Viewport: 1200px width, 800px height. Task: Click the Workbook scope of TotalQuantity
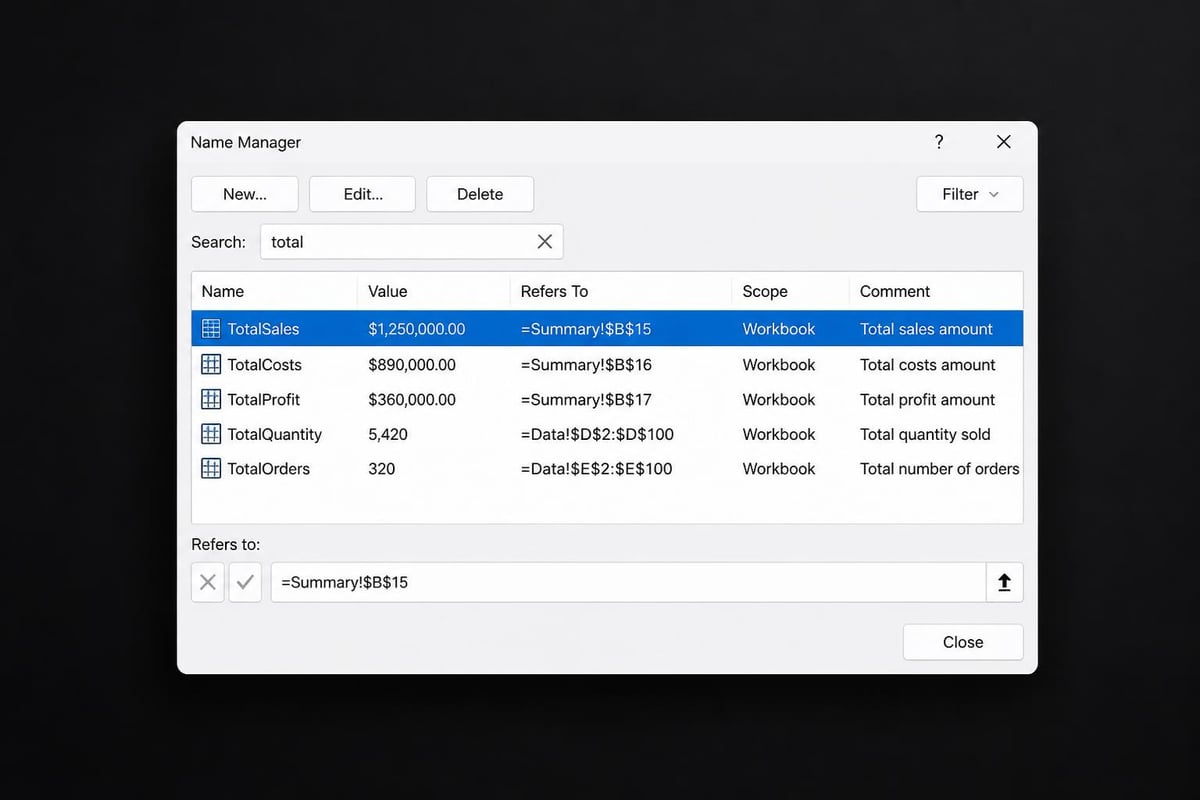pos(779,434)
